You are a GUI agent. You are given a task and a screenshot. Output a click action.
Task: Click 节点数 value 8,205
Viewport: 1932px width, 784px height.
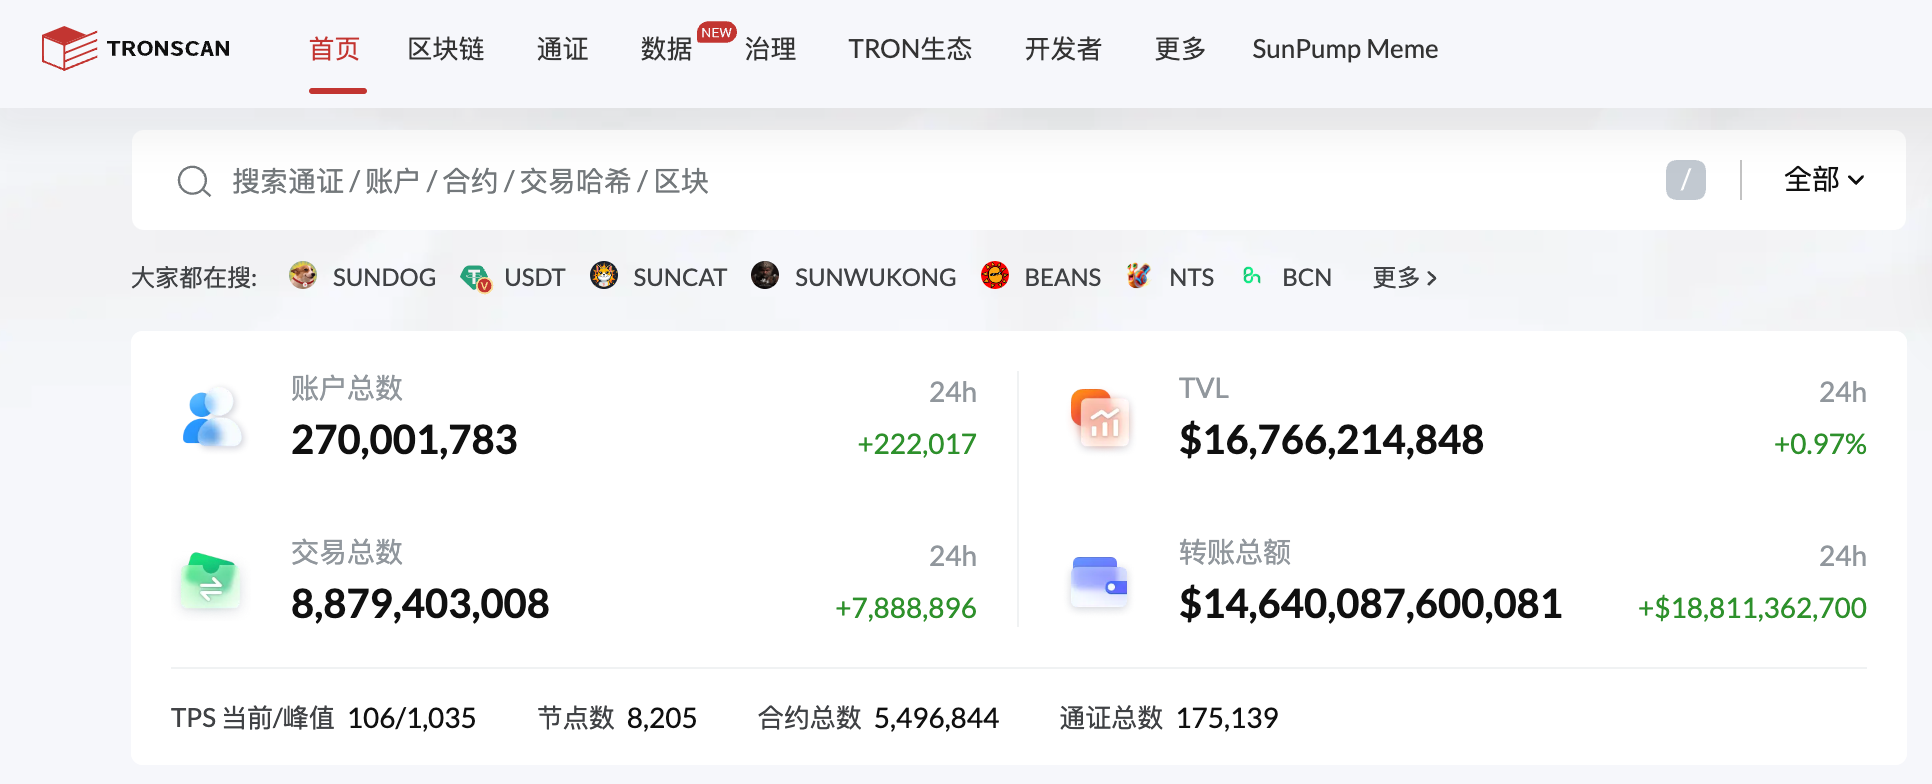[x=662, y=718]
